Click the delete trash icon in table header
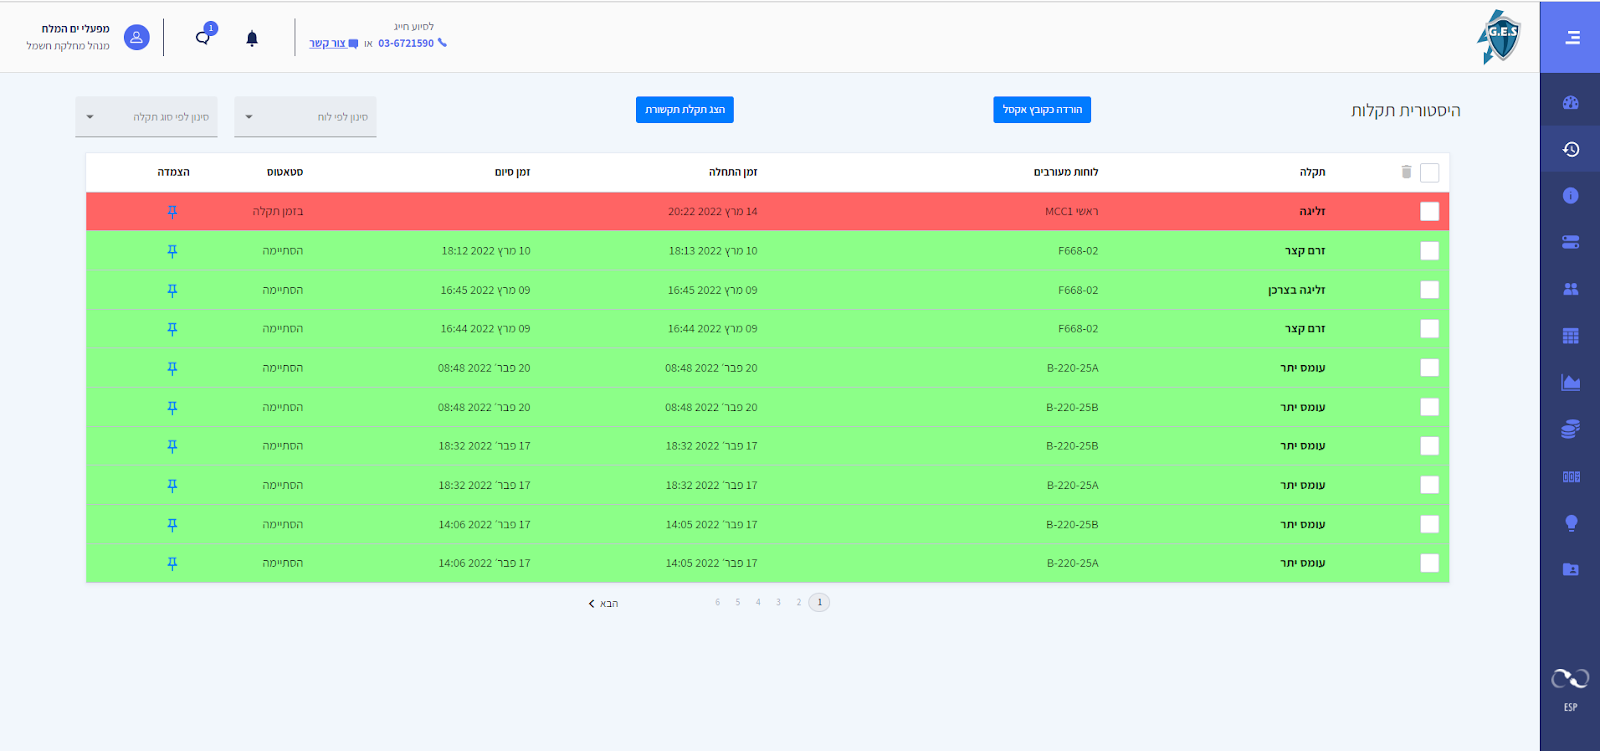 point(1406,172)
